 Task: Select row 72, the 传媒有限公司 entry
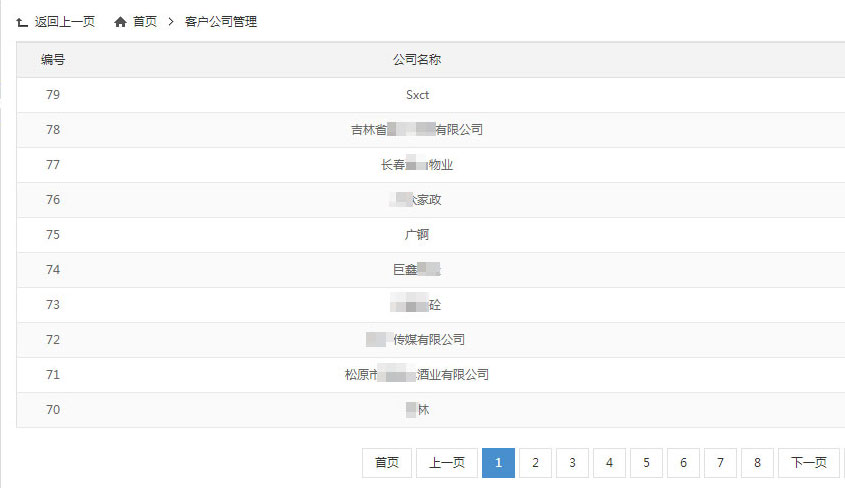point(417,340)
